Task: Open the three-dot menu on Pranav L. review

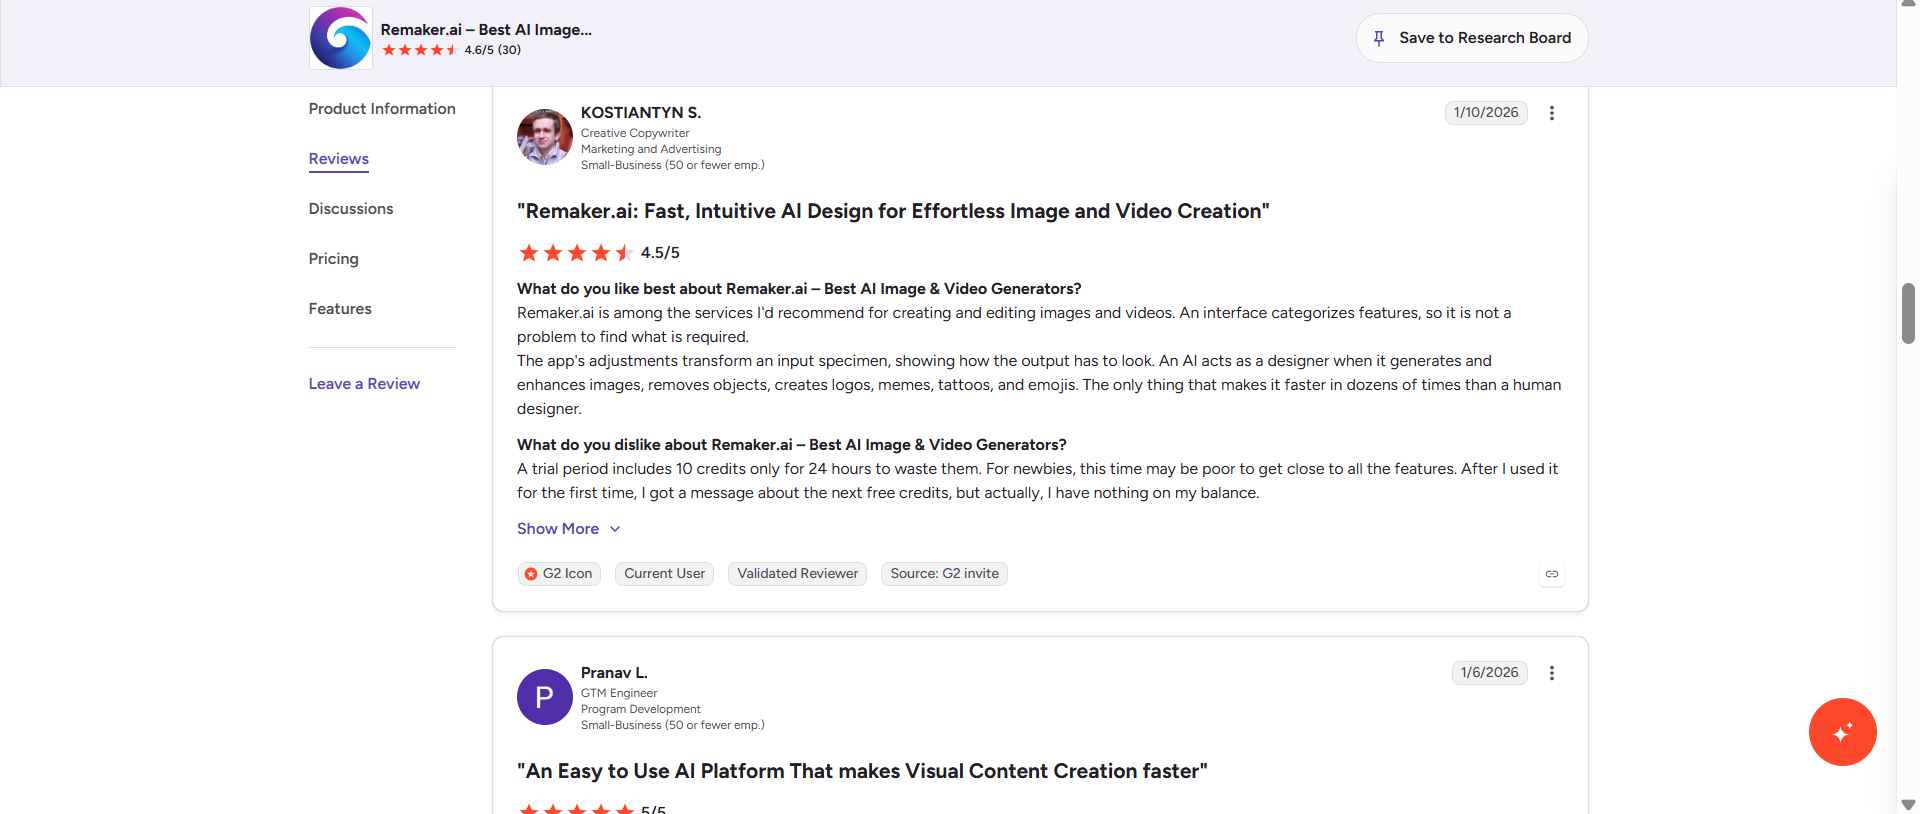Action: click(1552, 673)
